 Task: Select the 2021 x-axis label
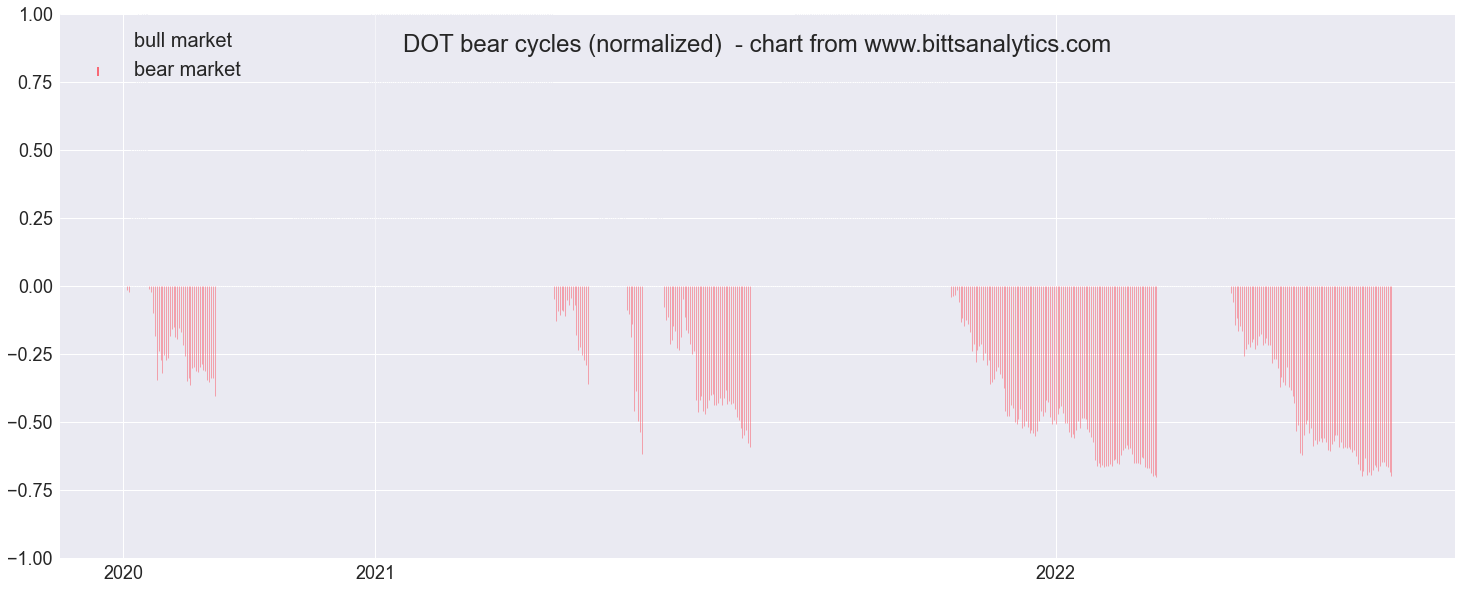(375, 573)
